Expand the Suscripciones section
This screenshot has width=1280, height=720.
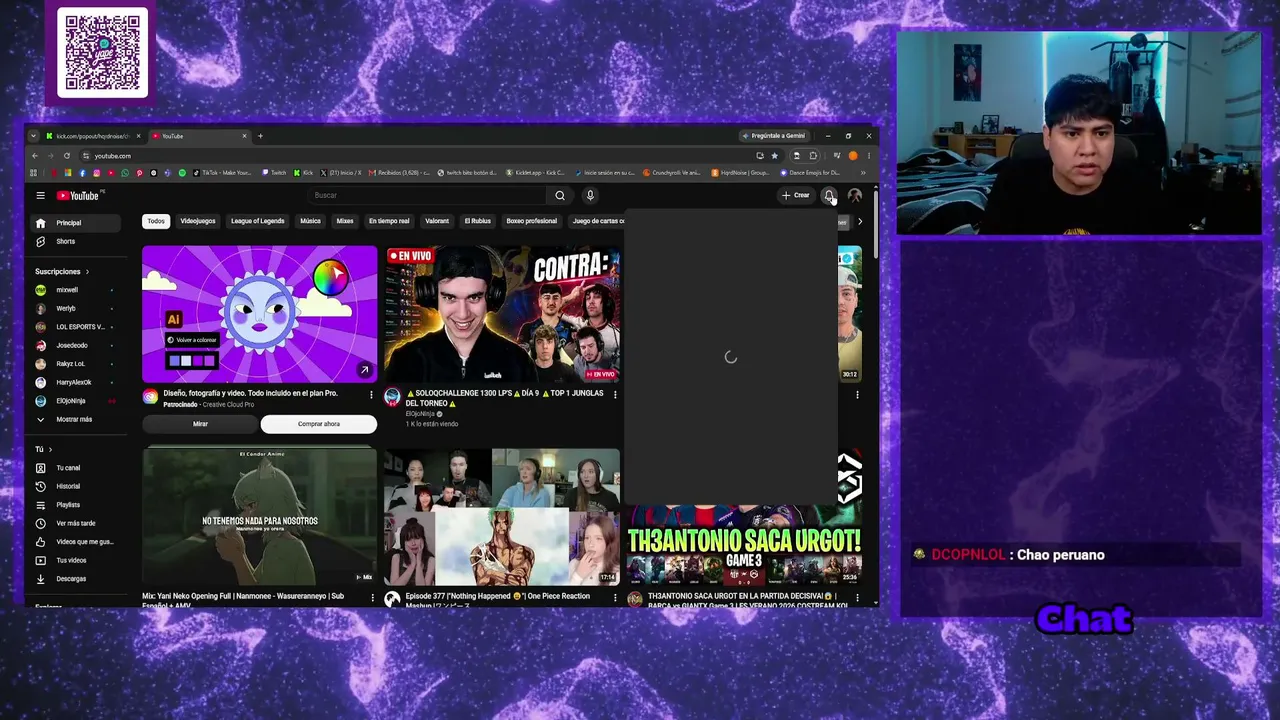click(x=62, y=272)
